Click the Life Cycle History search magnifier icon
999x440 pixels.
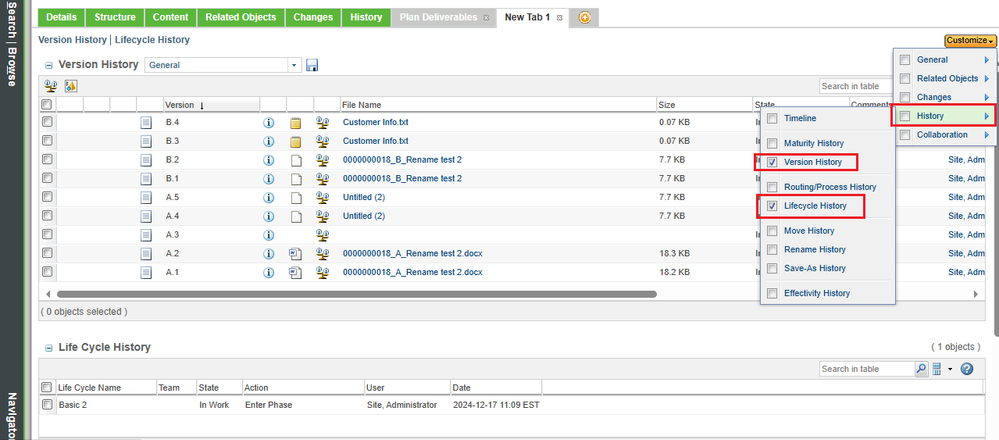[x=921, y=369]
